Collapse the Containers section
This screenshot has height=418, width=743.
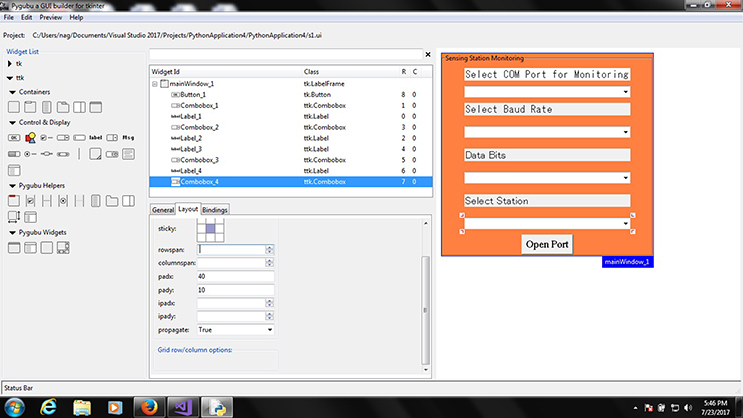click(13, 92)
